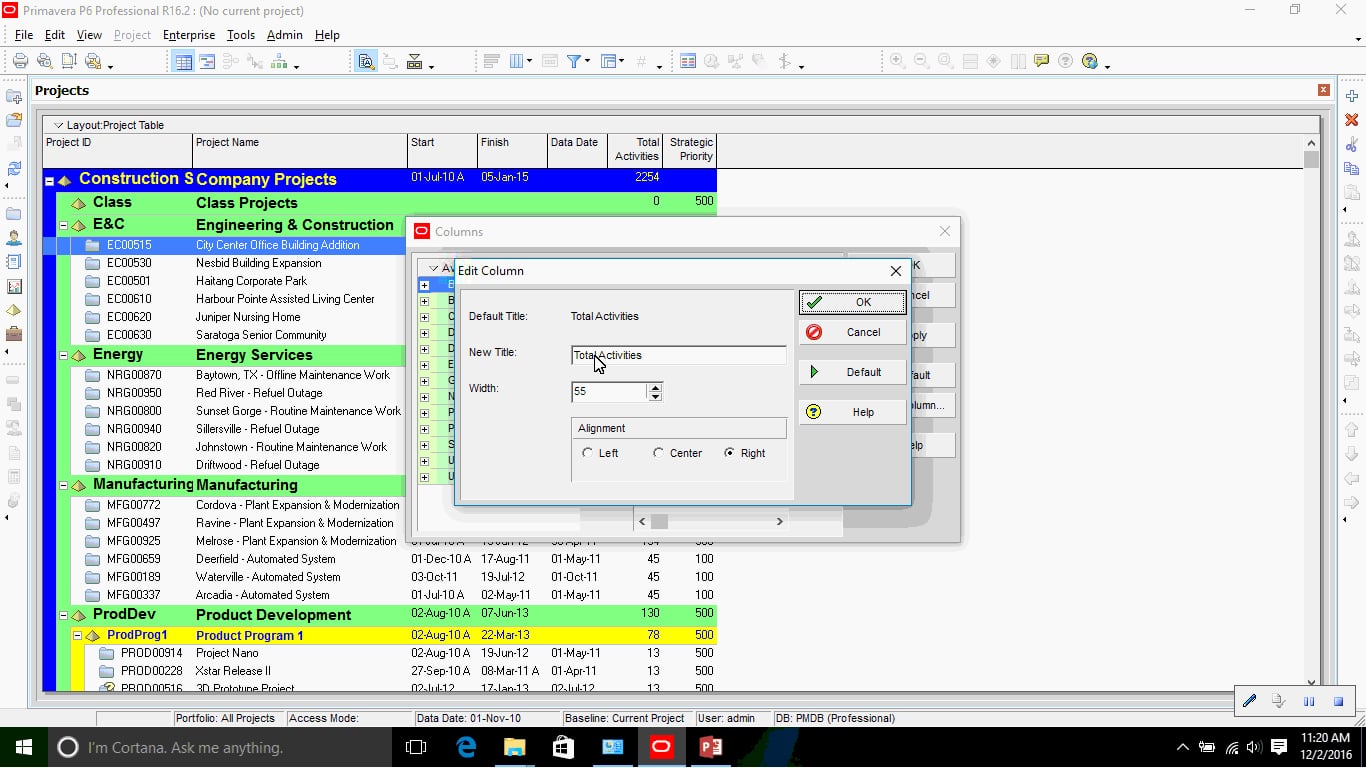Collapse the Engineering & Construction group

click(63, 225)
